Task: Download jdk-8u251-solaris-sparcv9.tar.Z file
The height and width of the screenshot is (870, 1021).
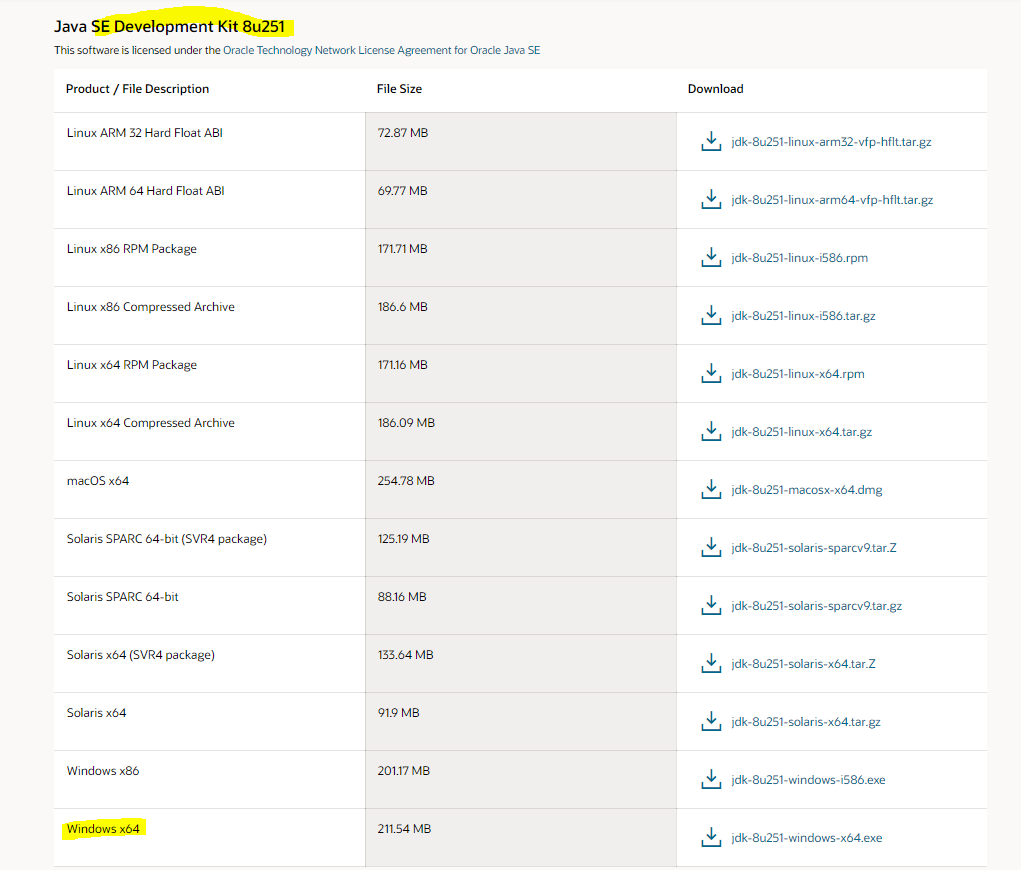Action: tap(814, 548)
